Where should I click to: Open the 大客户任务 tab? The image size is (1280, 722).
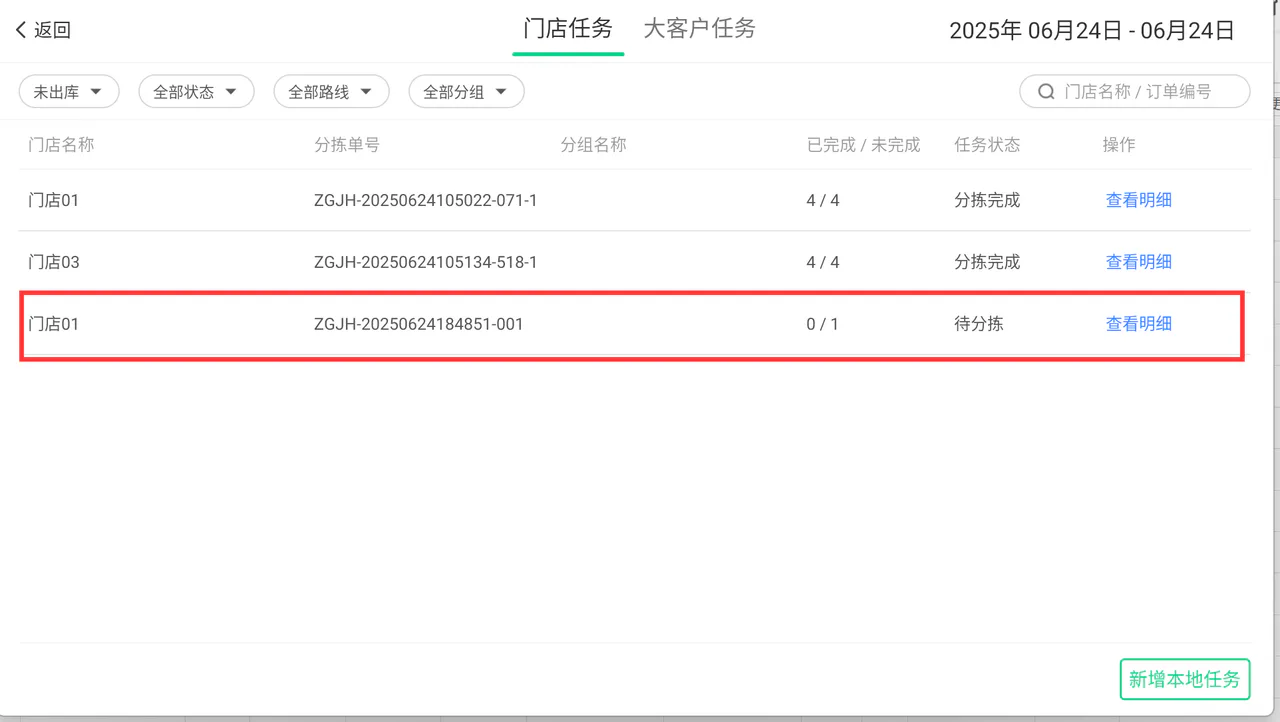click(x=699, y=28)
